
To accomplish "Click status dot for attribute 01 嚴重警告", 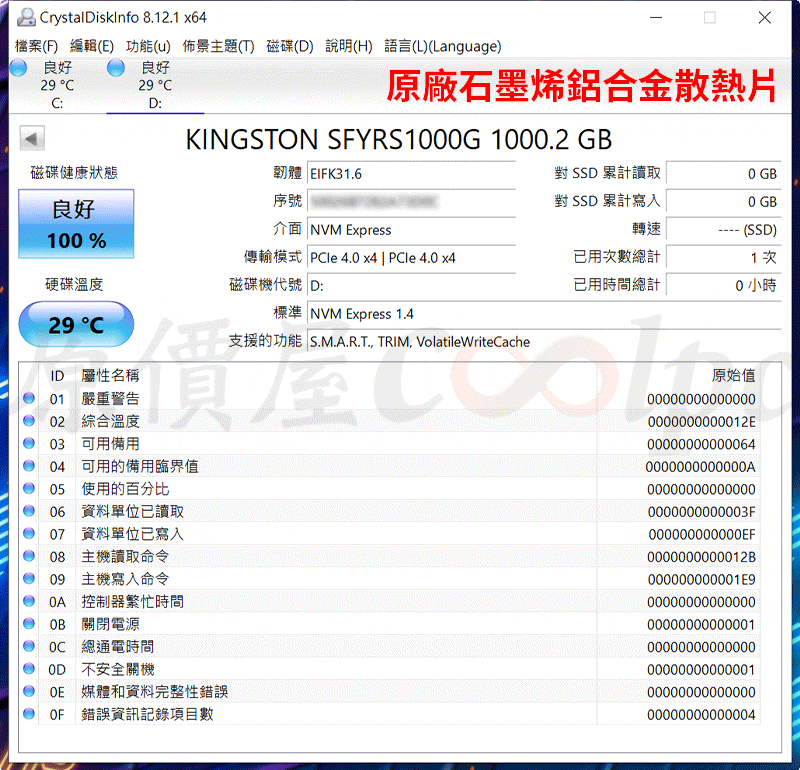I will 29,398.
